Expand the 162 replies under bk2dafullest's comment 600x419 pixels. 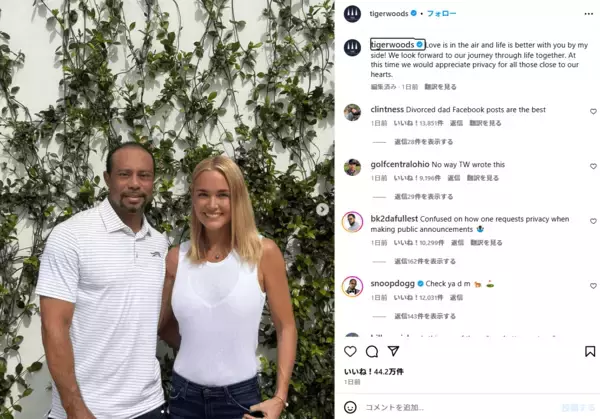tap(425, 261)
